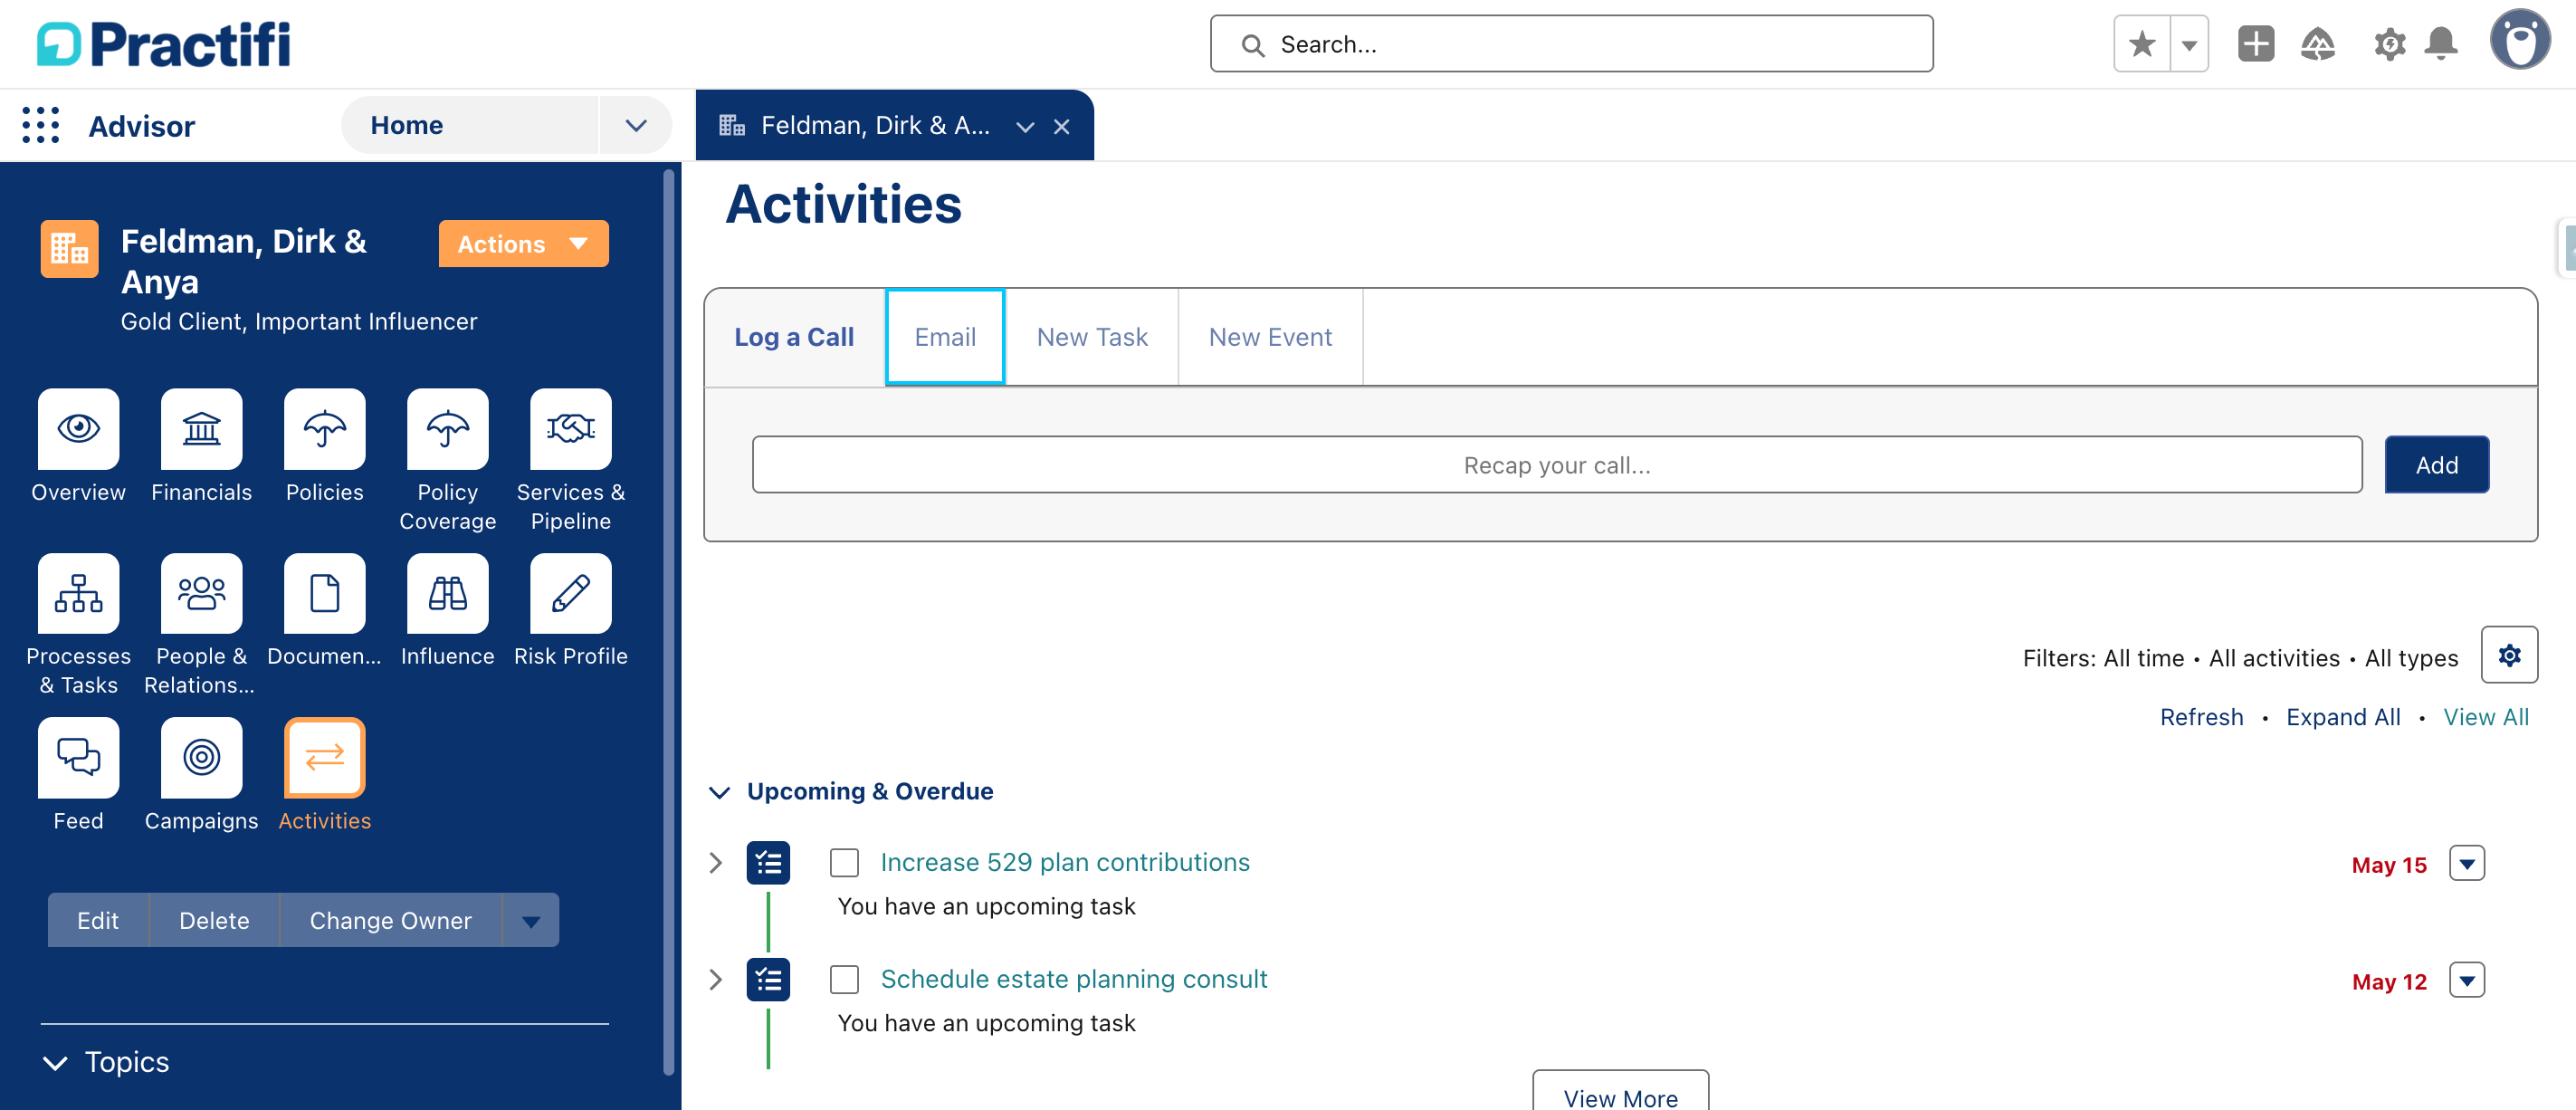Image resolution: width=2576 pixels, height=1110 pixels.
Task: Open the Notifications bell
Action: pyautogui.click(x=2441, y=44)
